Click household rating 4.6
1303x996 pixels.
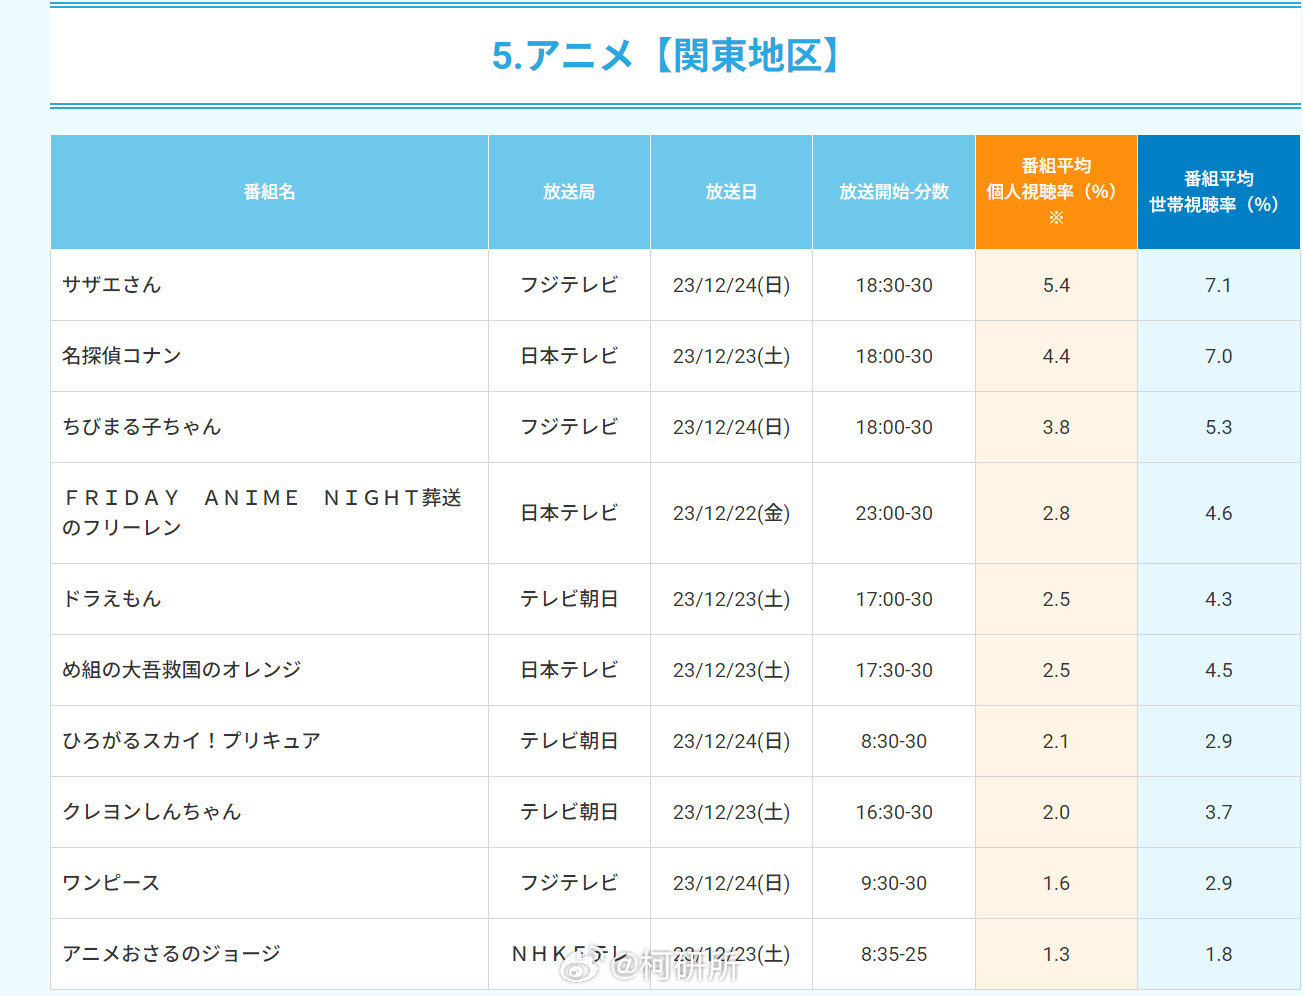pyautogui.click(x=1218, y=513)
